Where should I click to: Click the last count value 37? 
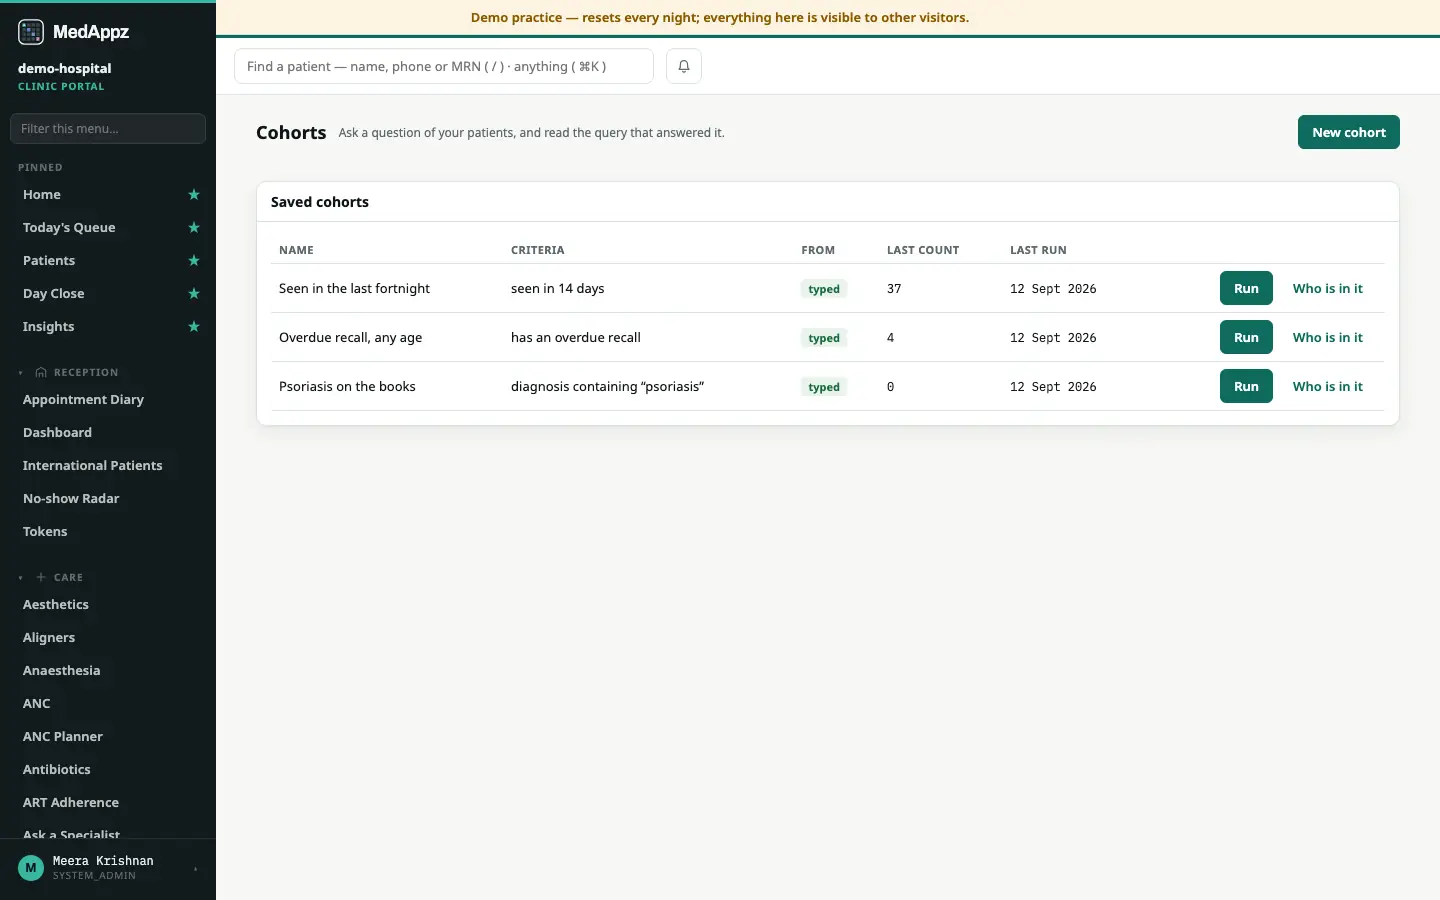[x=894, y=288]
